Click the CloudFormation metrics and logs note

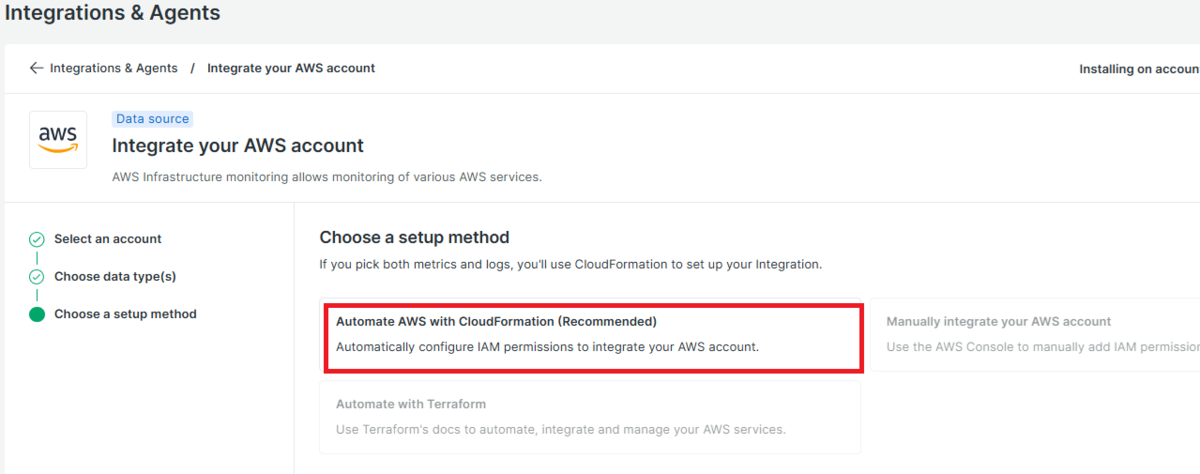(x=570, y=265)
